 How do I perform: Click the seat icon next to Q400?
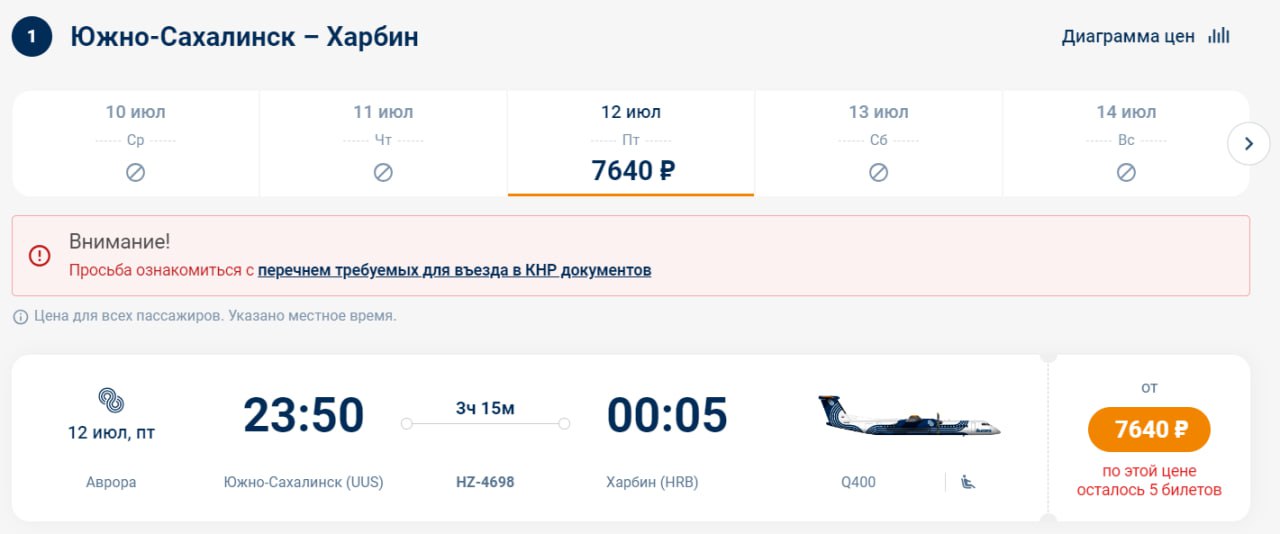(x=967, y=482)
